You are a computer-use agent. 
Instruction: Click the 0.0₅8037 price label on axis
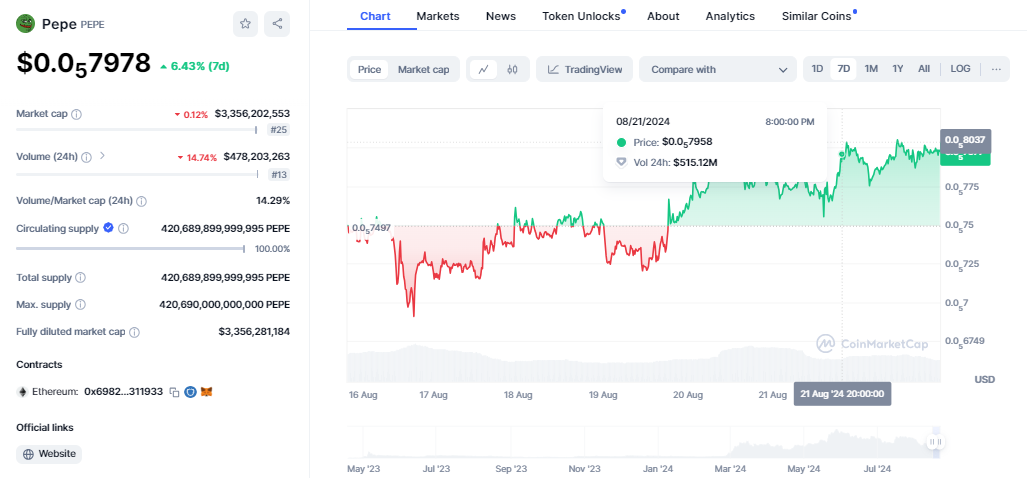[965, 139]
